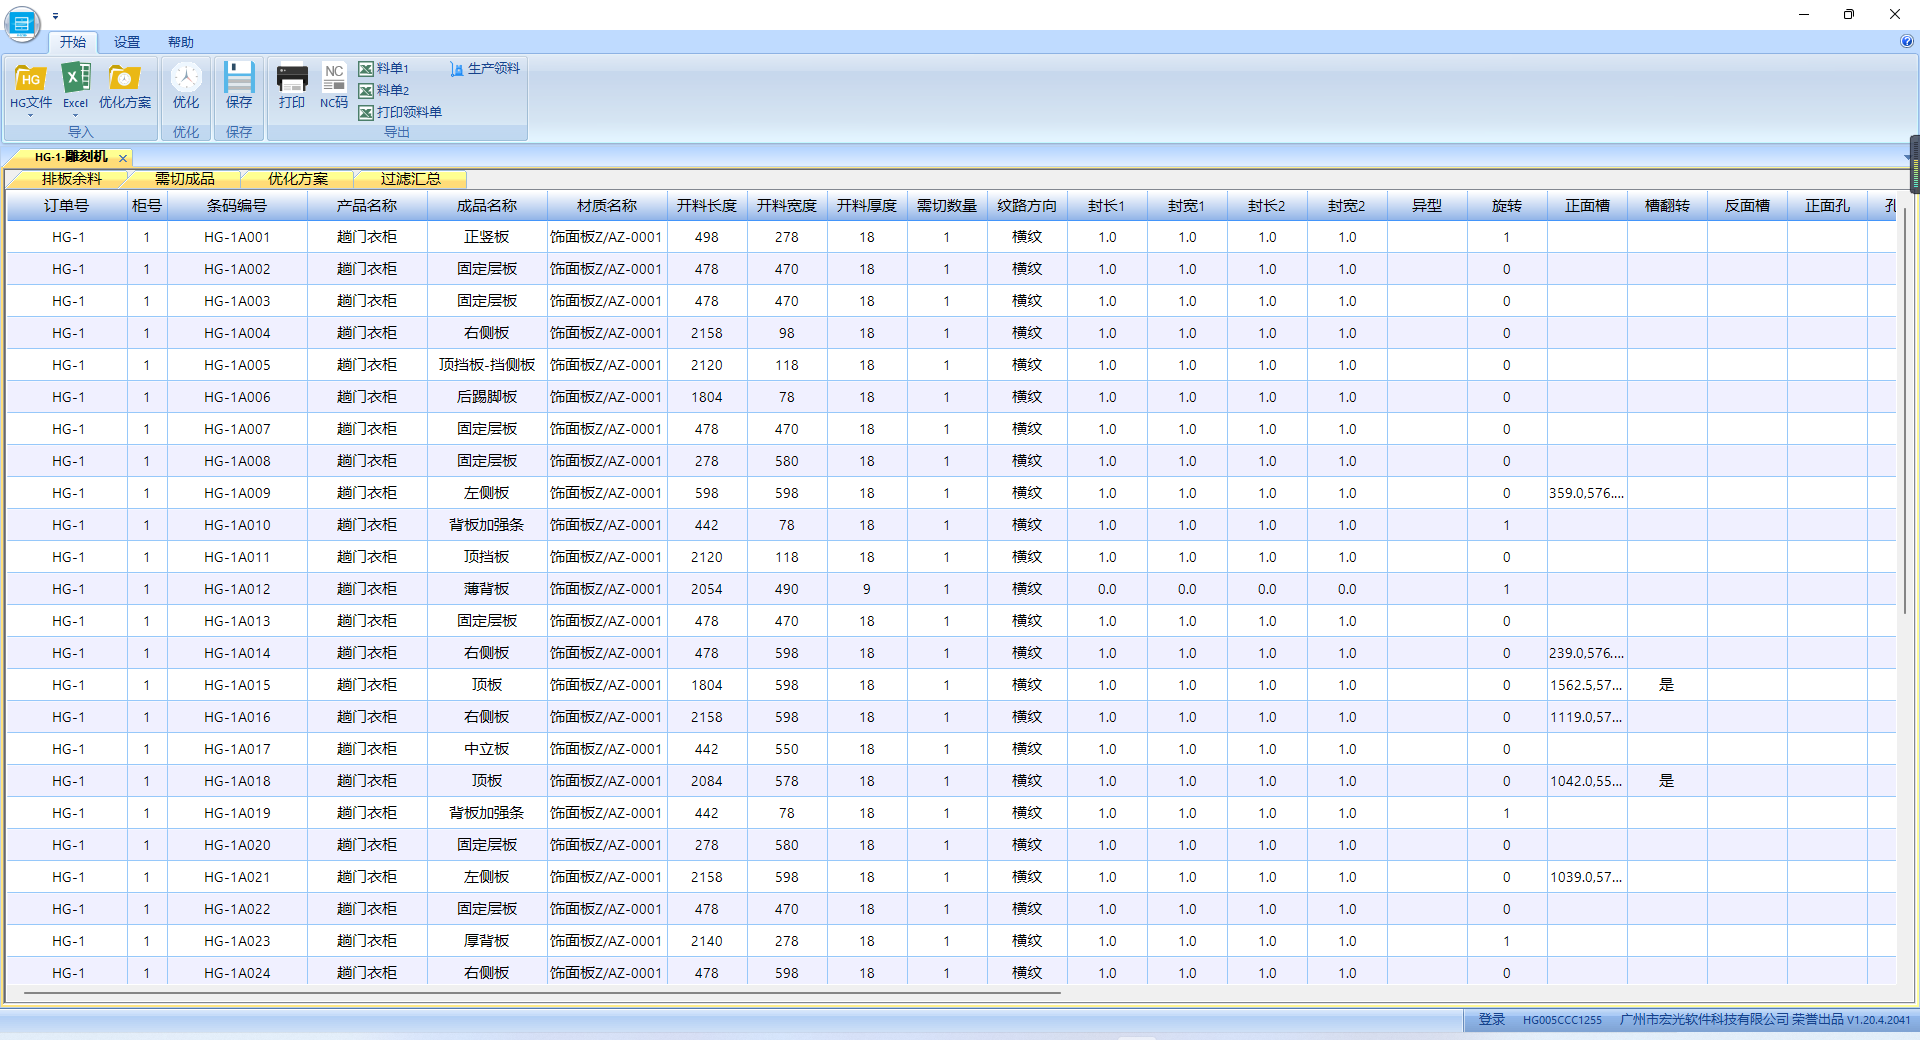The width and height of the screenshot is (1920, 1040).
Task: Sort by the 条码编号 column header
Action: tap(237, 206)
